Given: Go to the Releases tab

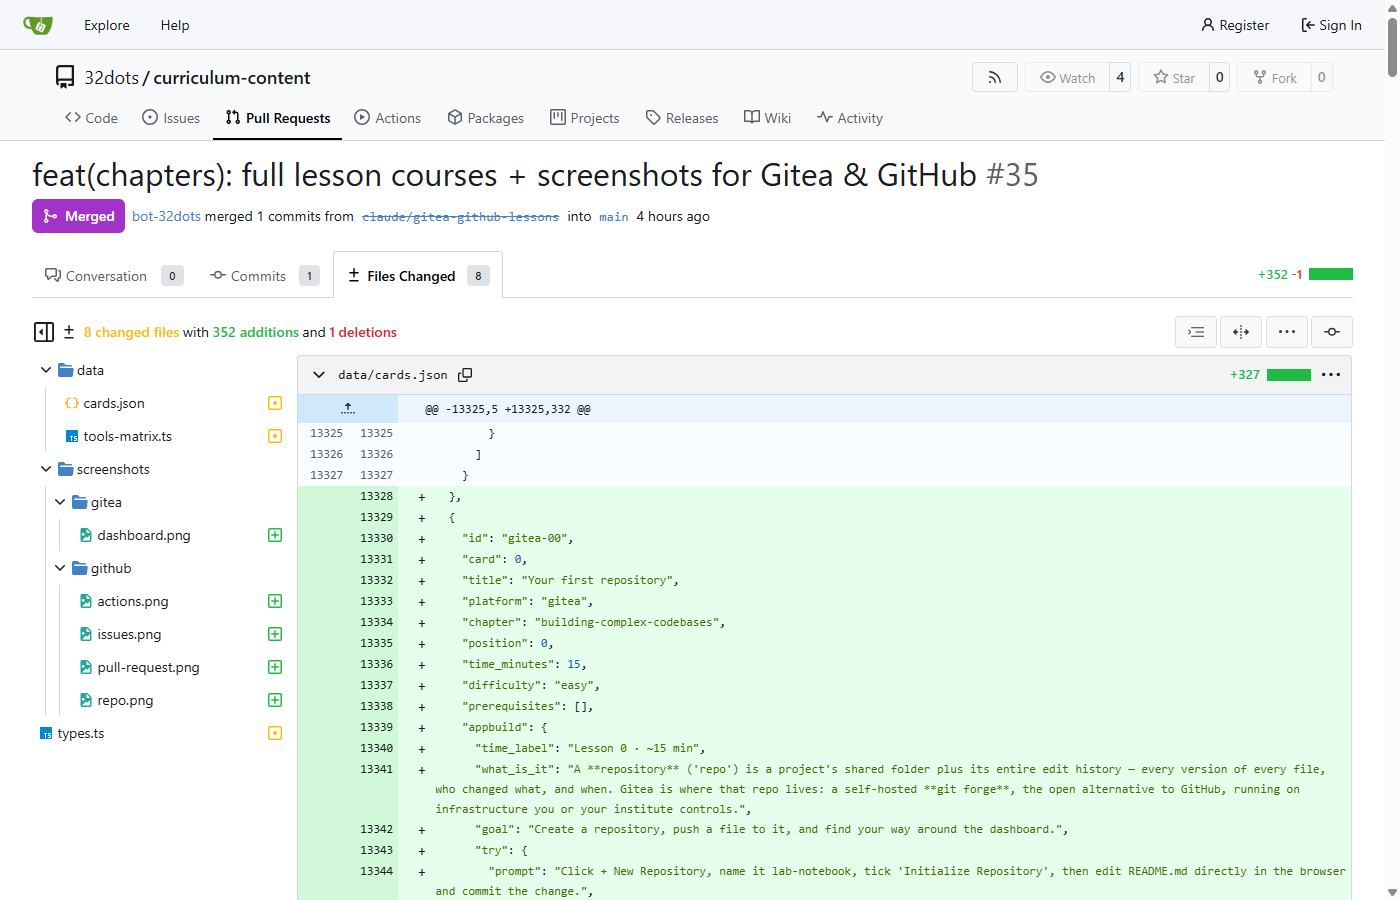Looking at the screenshot, I should point(682,118).
